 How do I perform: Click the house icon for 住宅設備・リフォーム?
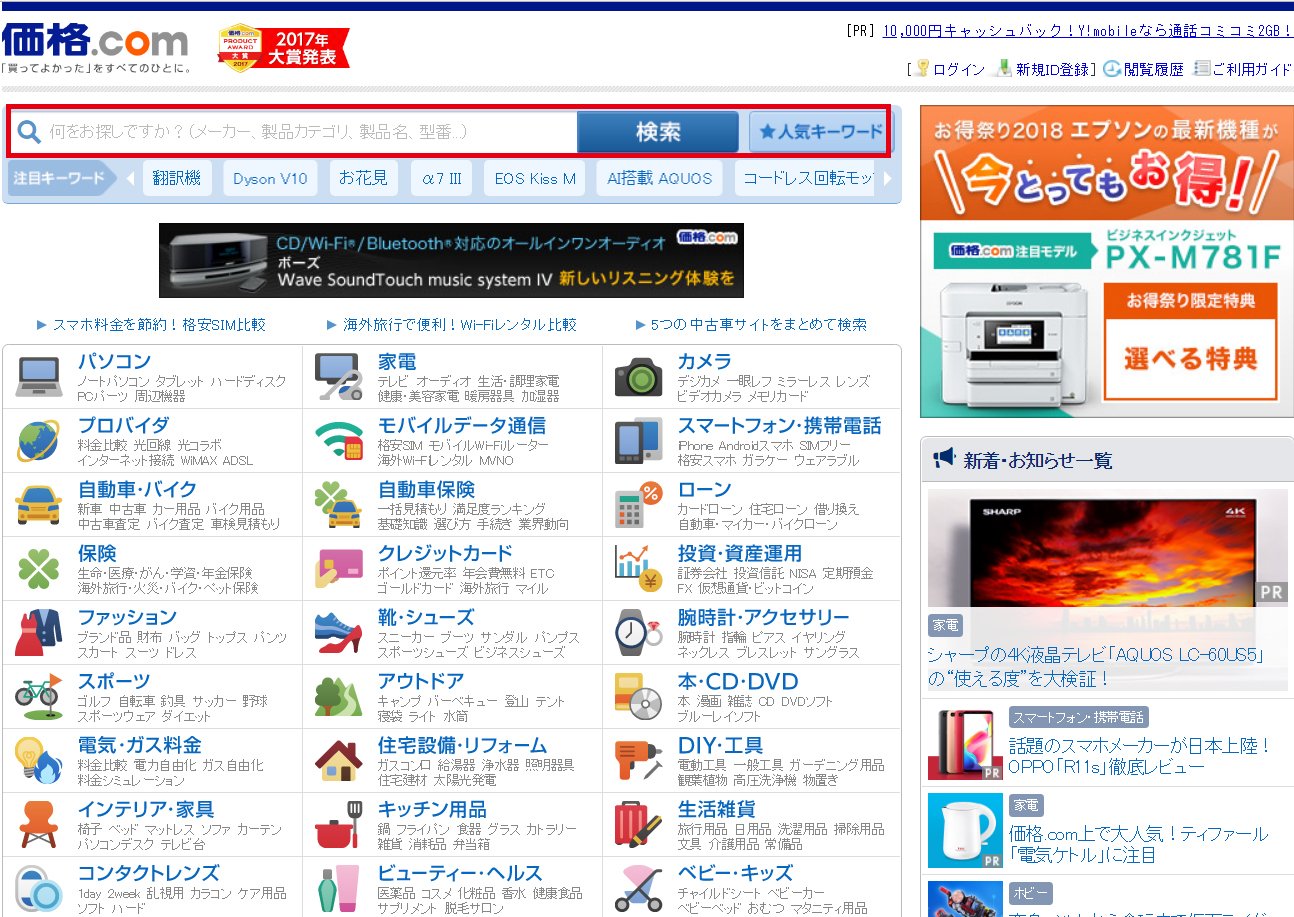[339, 761]
